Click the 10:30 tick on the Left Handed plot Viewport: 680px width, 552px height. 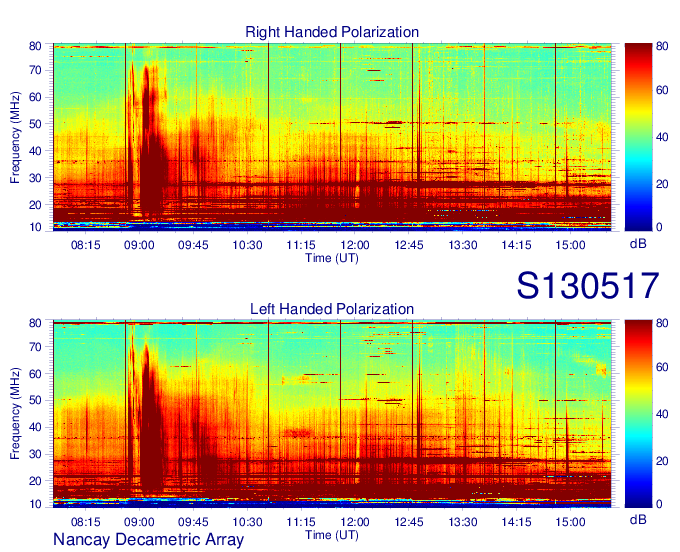247,522
